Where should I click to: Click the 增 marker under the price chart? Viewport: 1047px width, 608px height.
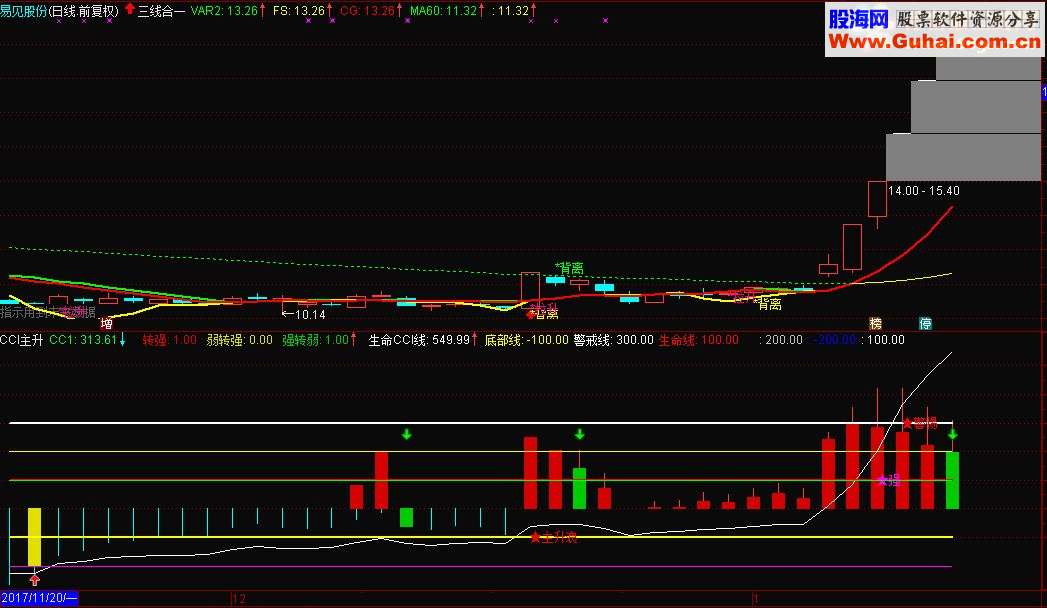107,324
